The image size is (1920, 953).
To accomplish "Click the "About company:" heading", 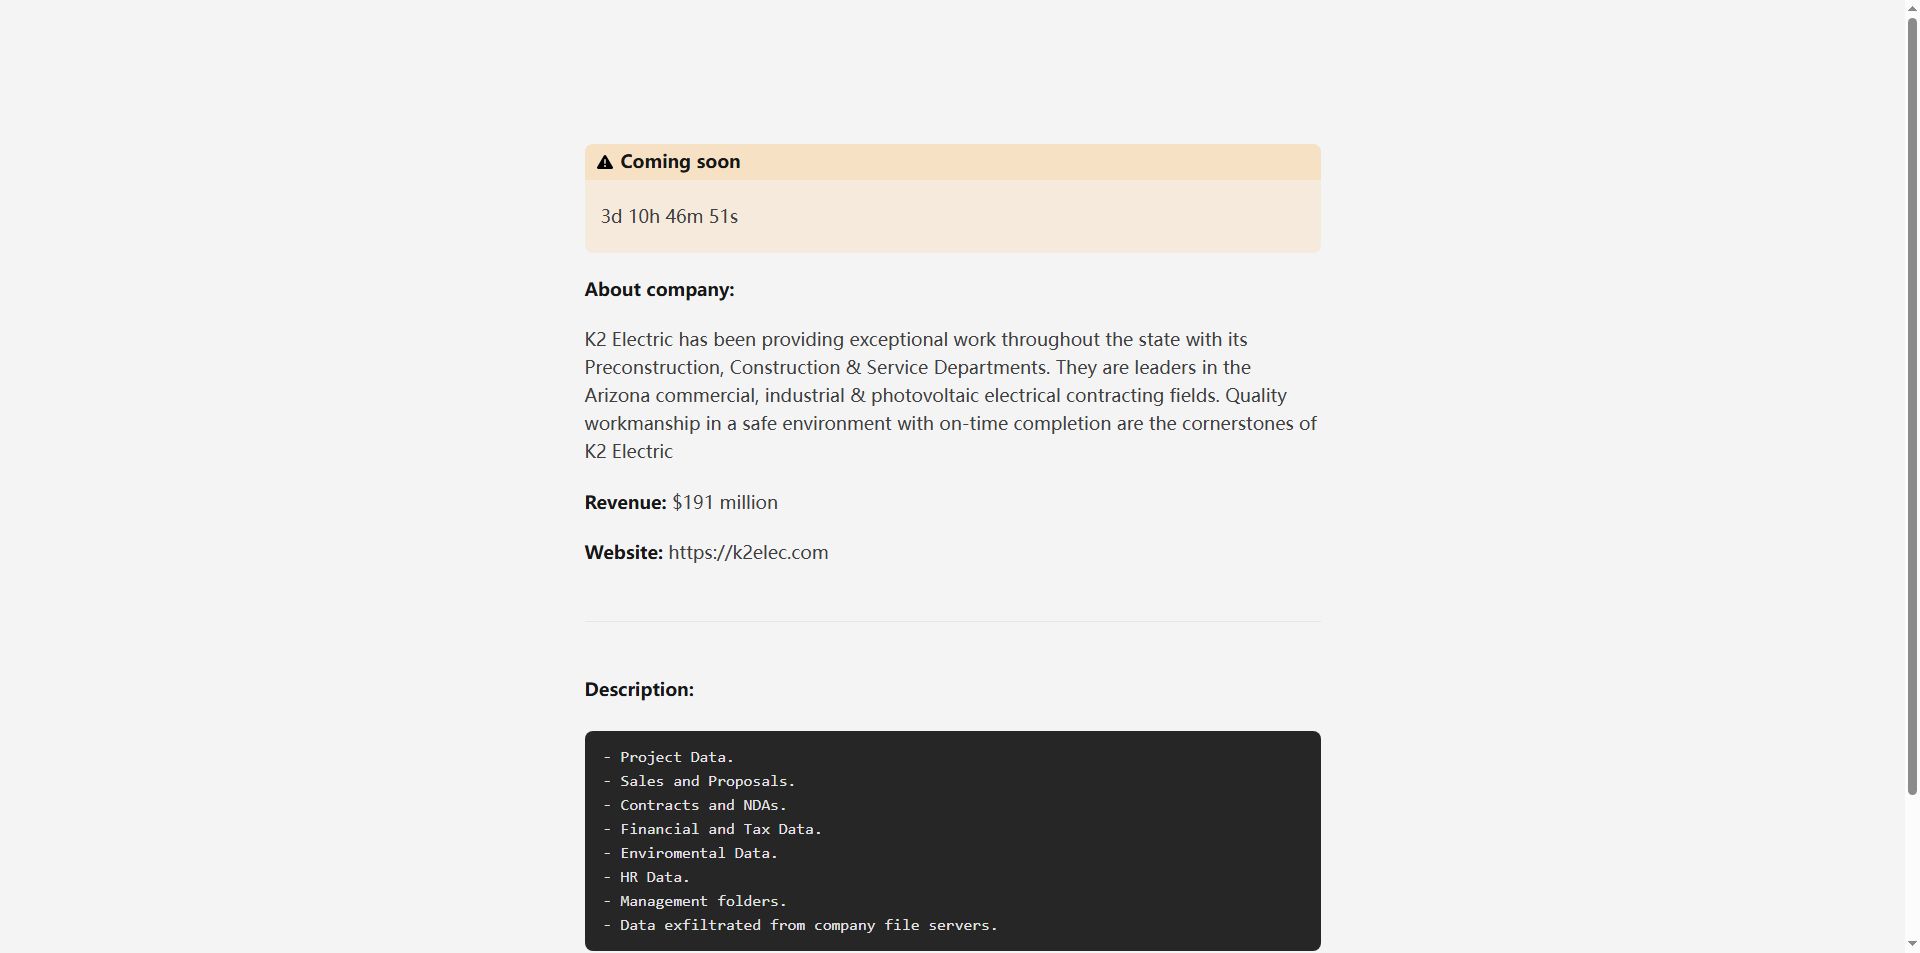I will pos(659,290).
